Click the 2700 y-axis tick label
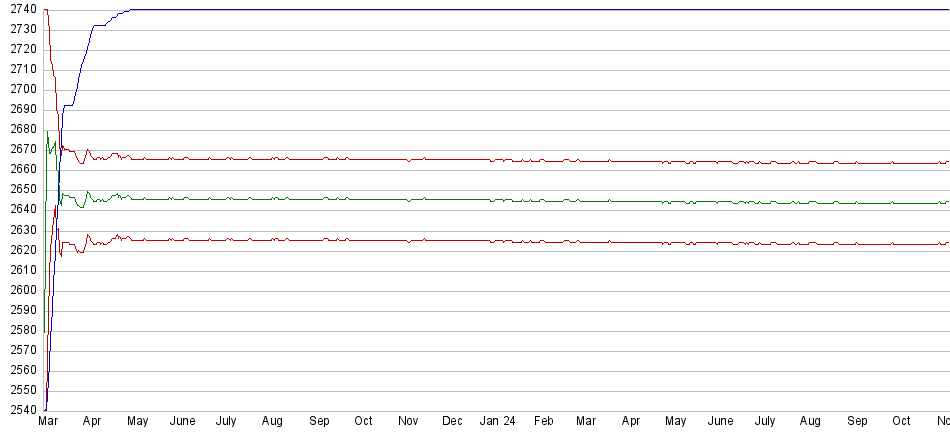Screen dimensions: 950x435 click(24, 89)
